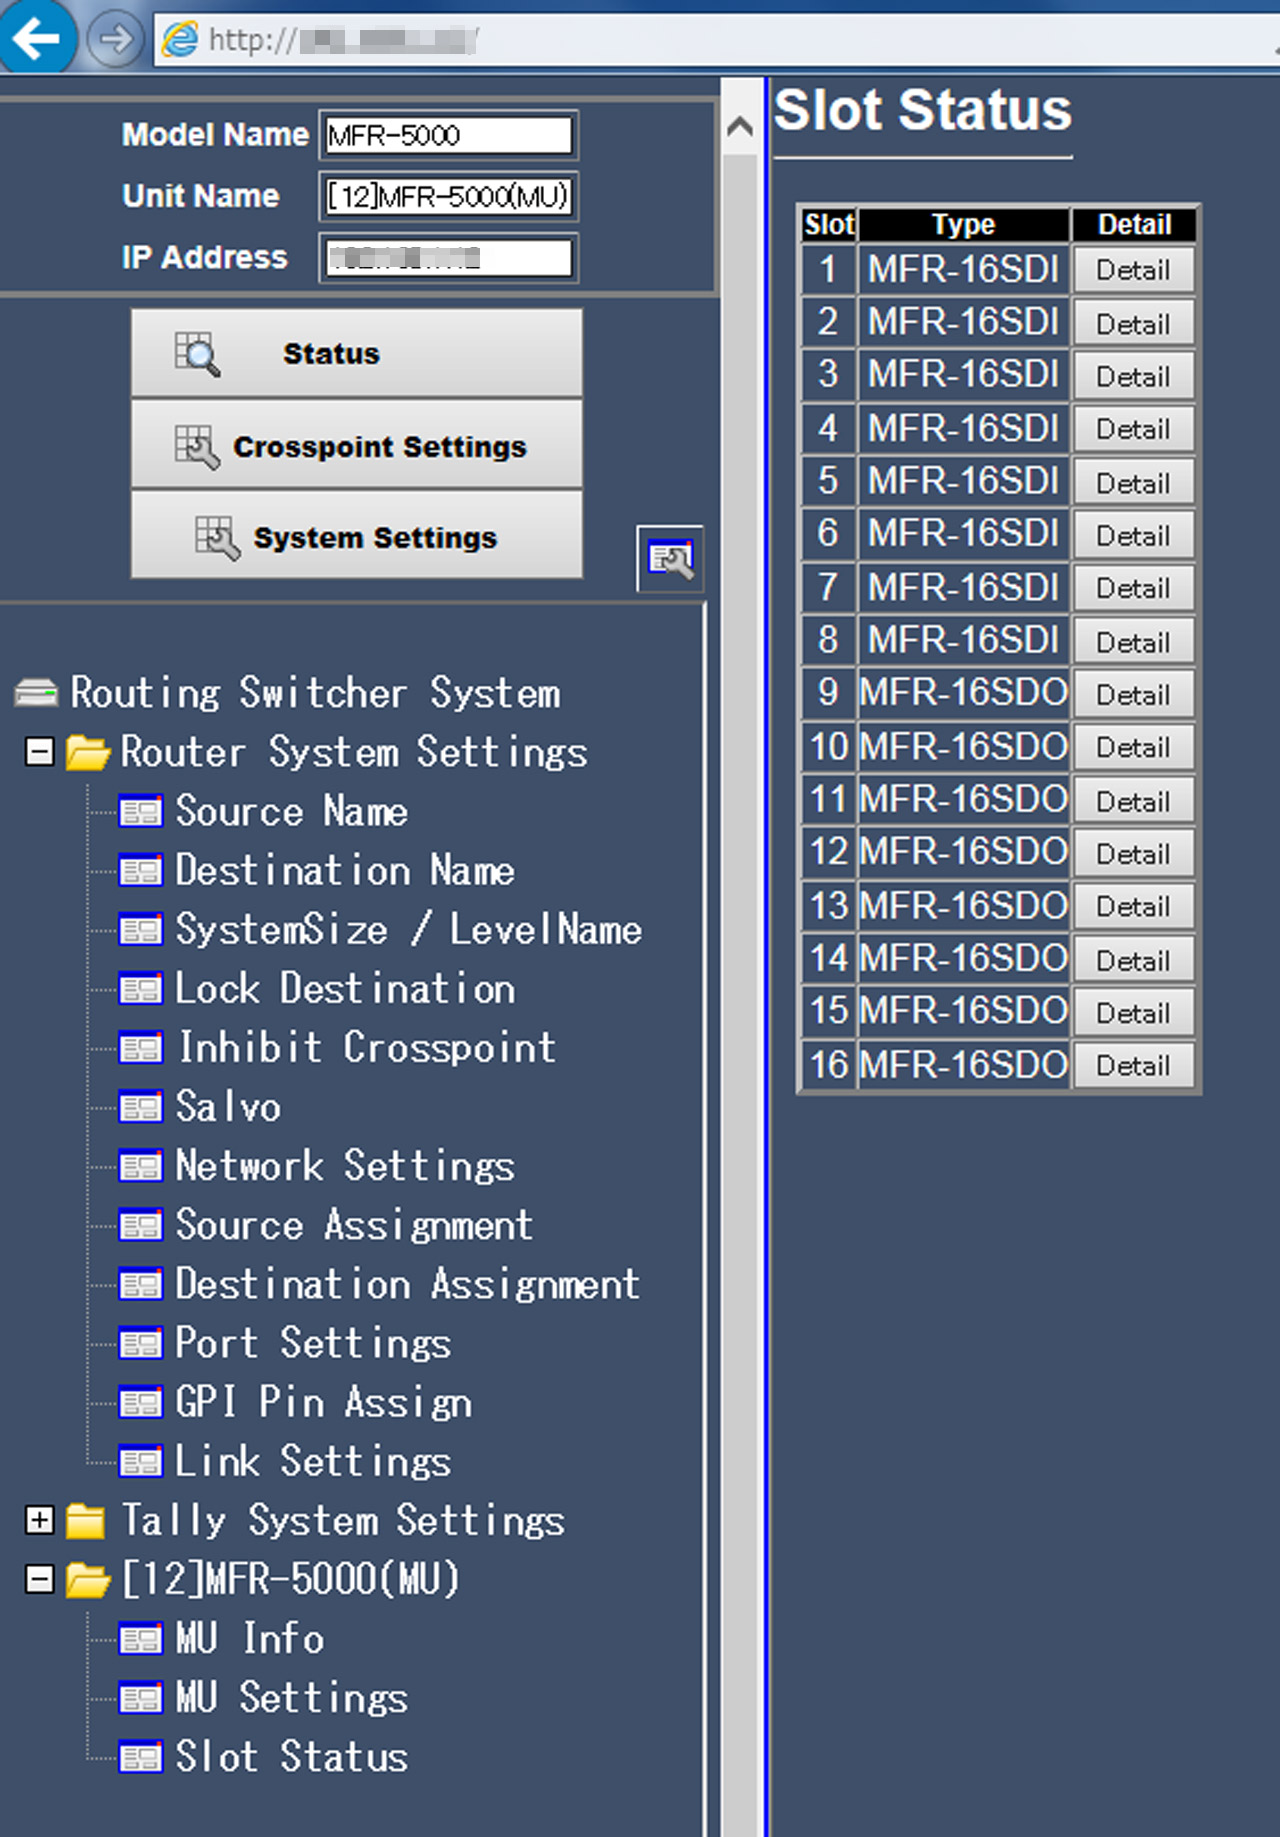The height and width of the screenshot is (1837, 1280).
Task: Open GPI Pin Assign page
Action: 323,1403
